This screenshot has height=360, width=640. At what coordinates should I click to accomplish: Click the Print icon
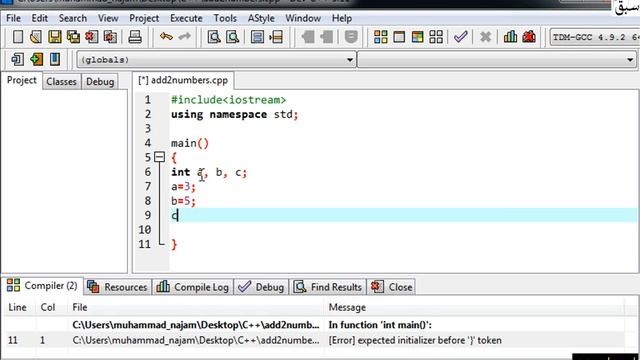(x=135, y=37)
